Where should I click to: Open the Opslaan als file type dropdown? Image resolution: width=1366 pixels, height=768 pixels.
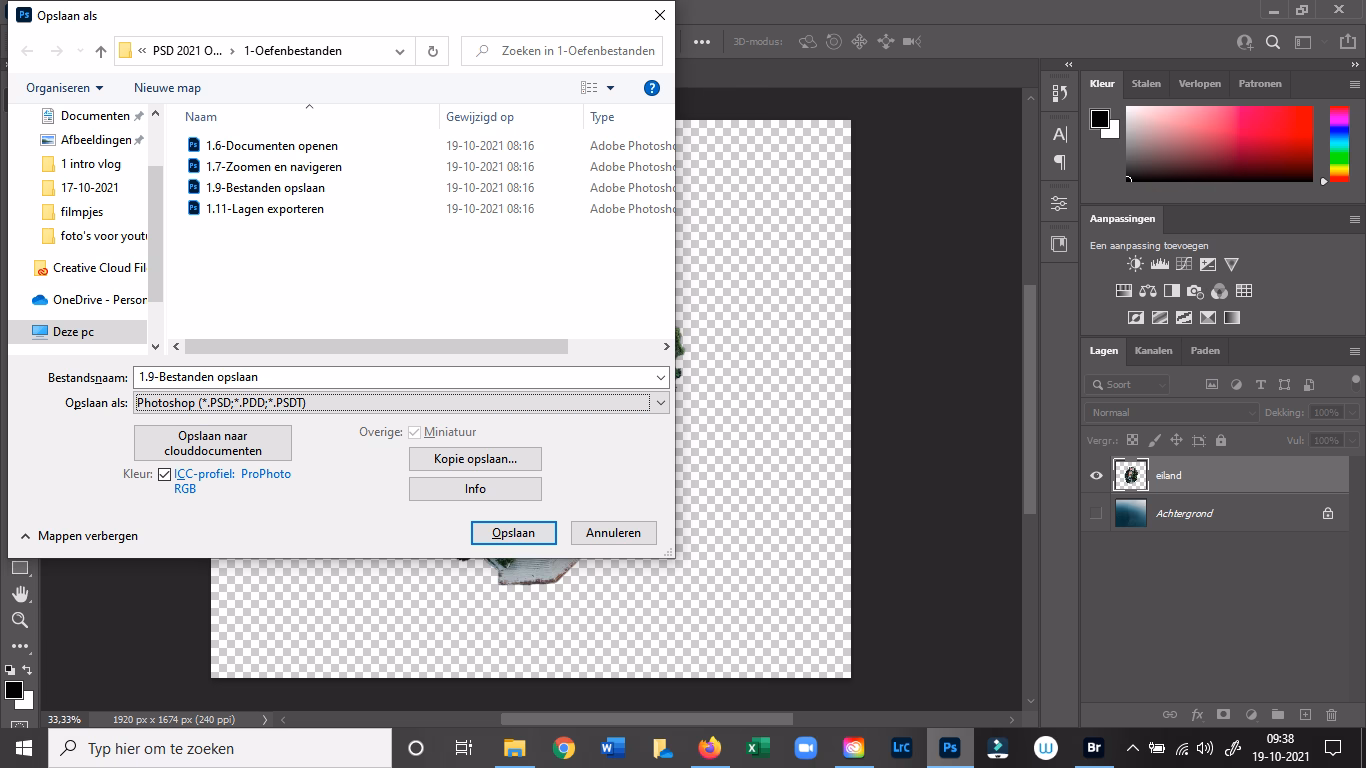click(661, 402)
